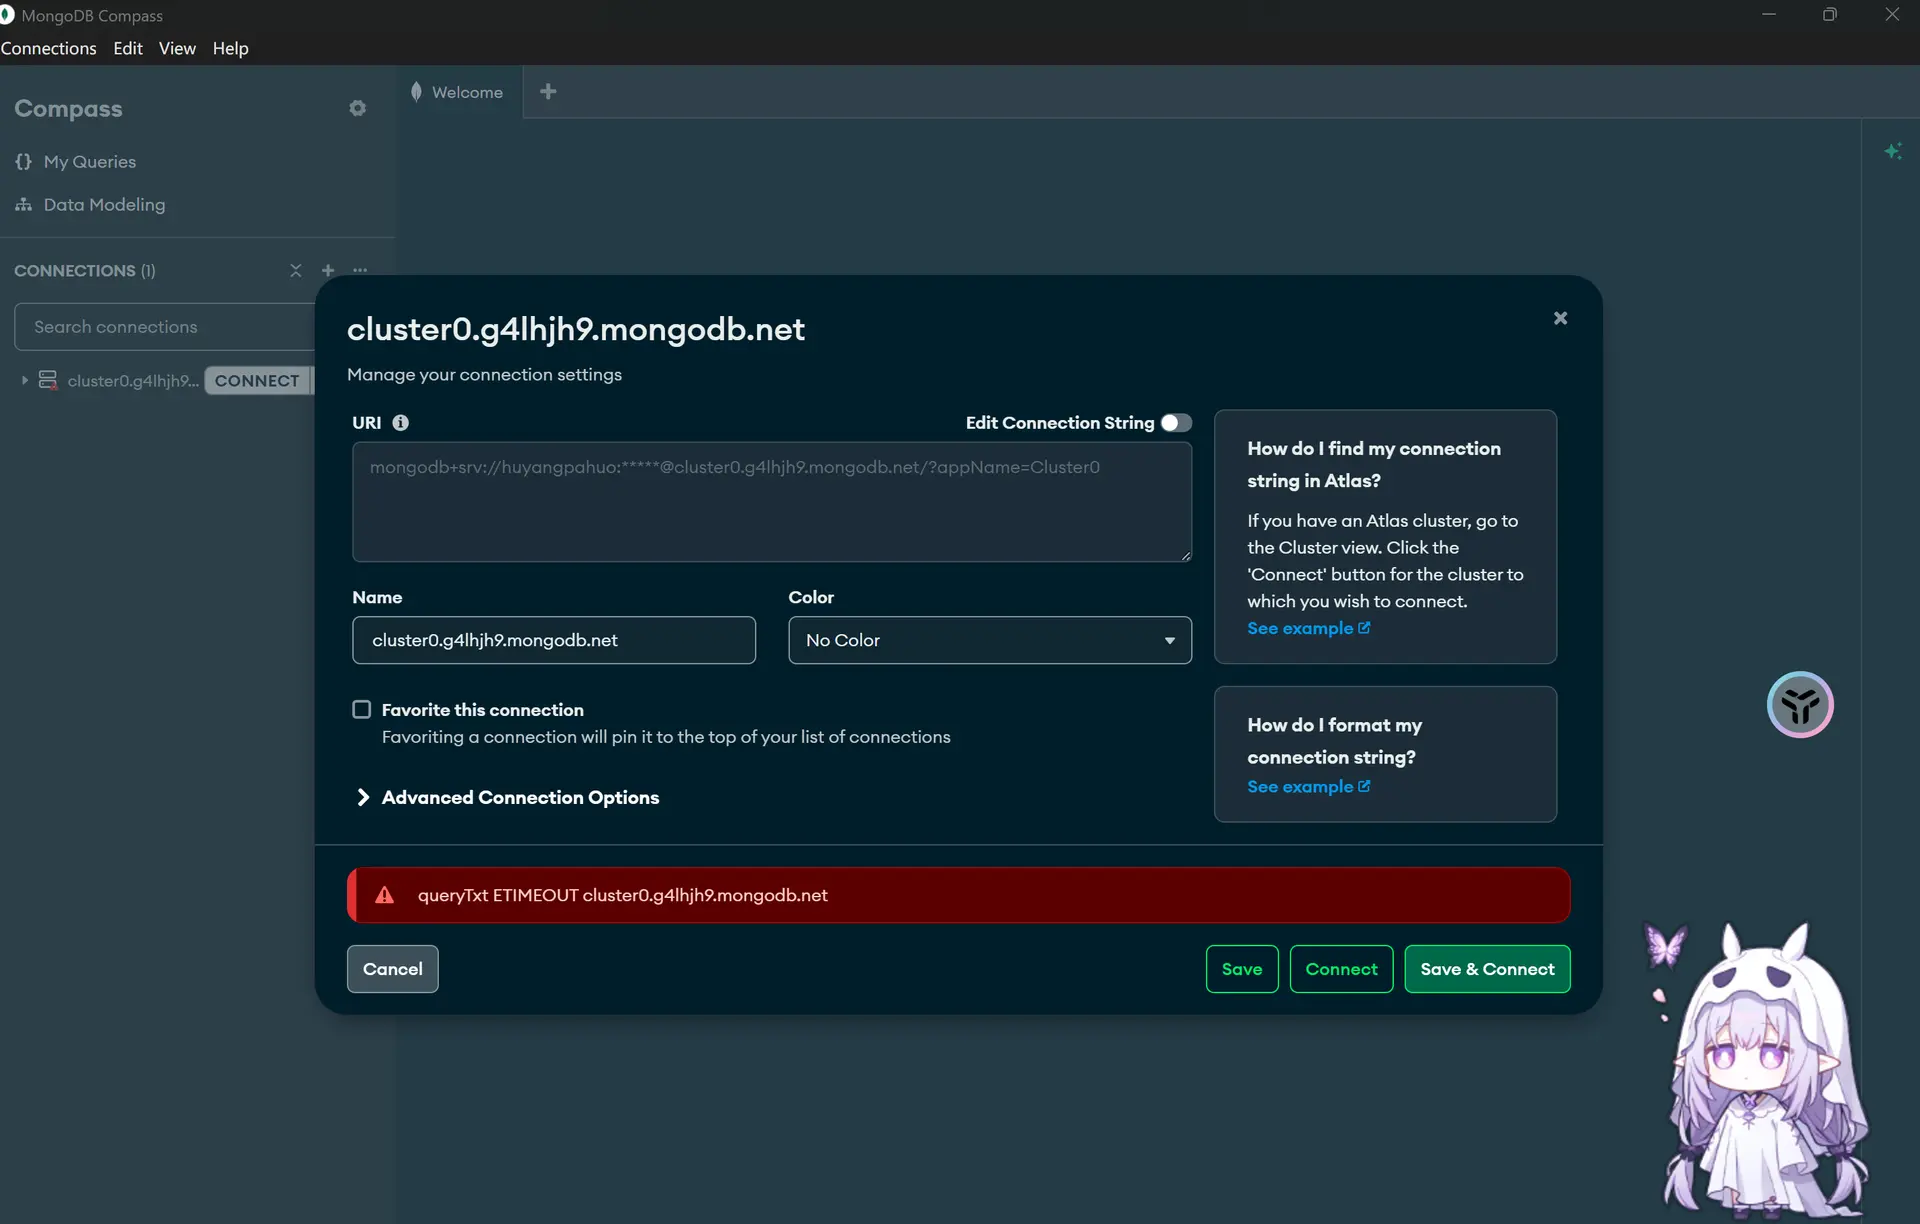Expand the cluster0 connection tree arrow
The height and width of the screenshot is (1224, 1920).
[24, 380]
